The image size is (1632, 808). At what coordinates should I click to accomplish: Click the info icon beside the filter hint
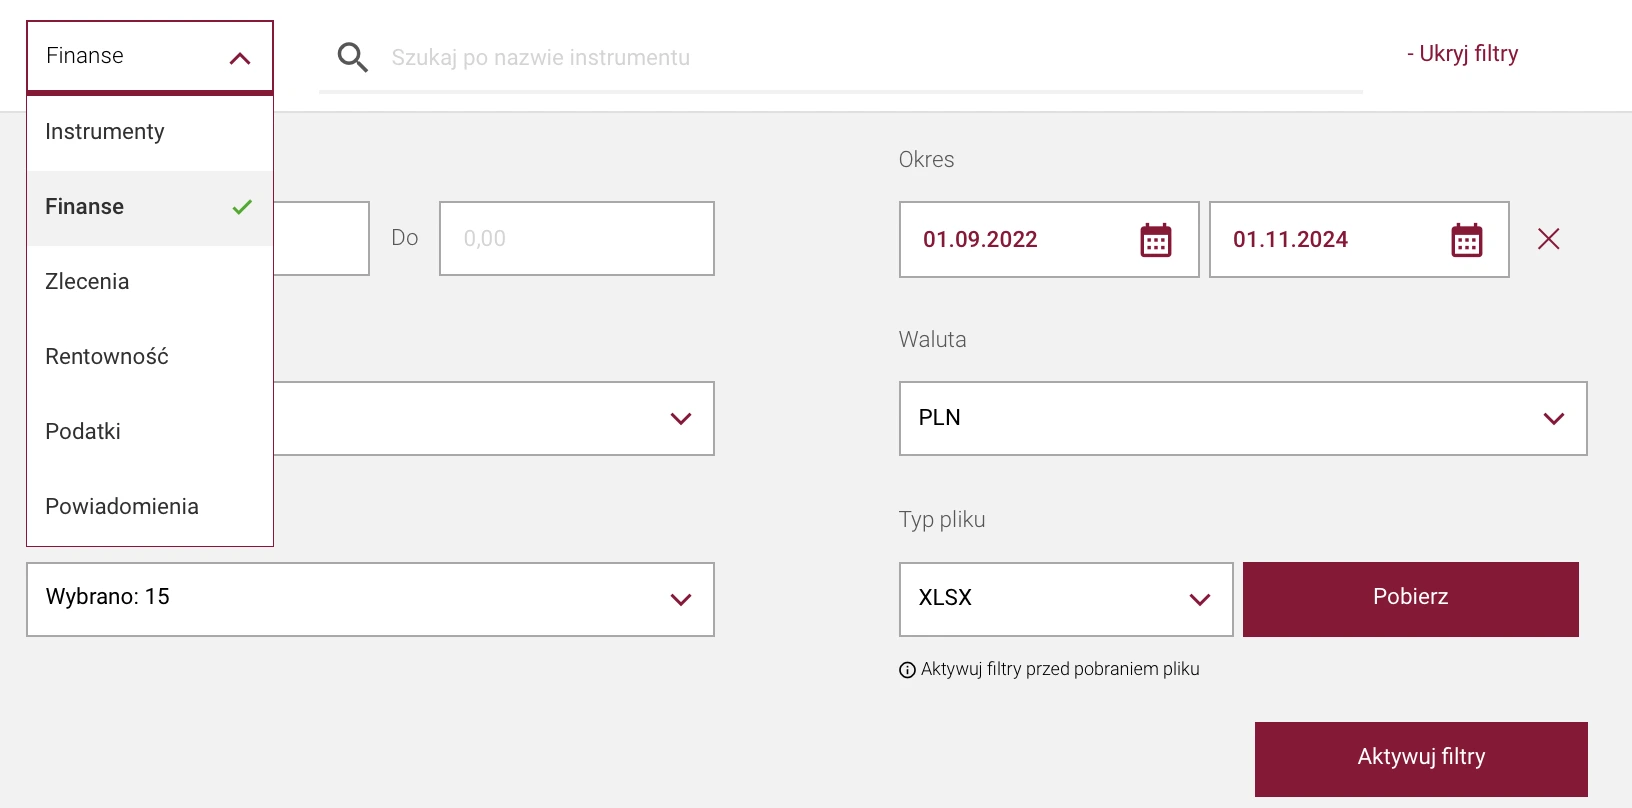tap(907, 670)
